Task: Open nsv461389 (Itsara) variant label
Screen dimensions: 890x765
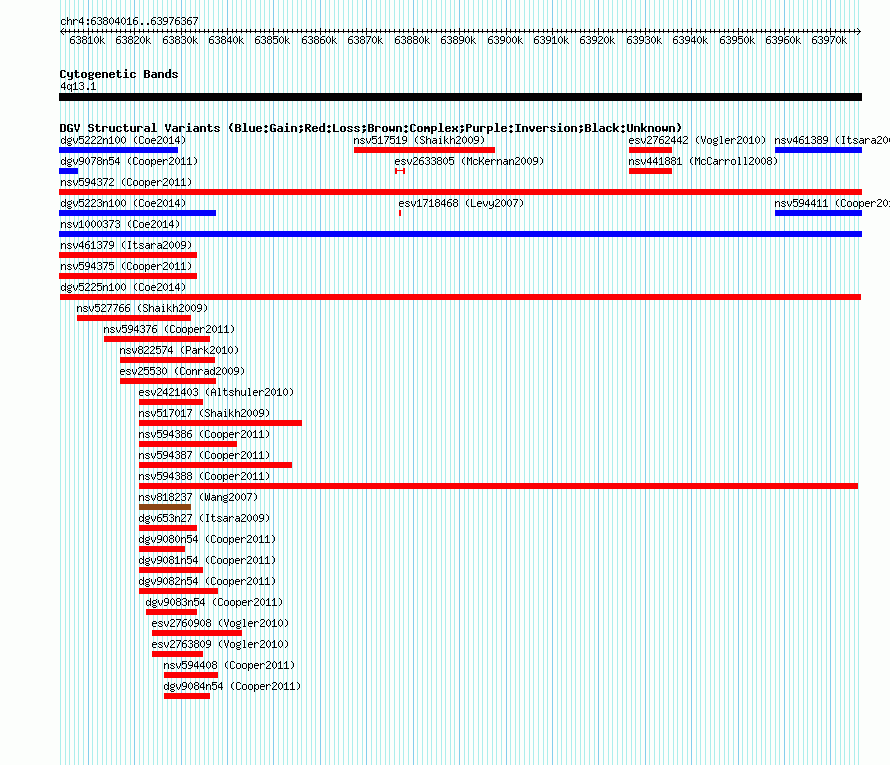Action: point(832,140)
